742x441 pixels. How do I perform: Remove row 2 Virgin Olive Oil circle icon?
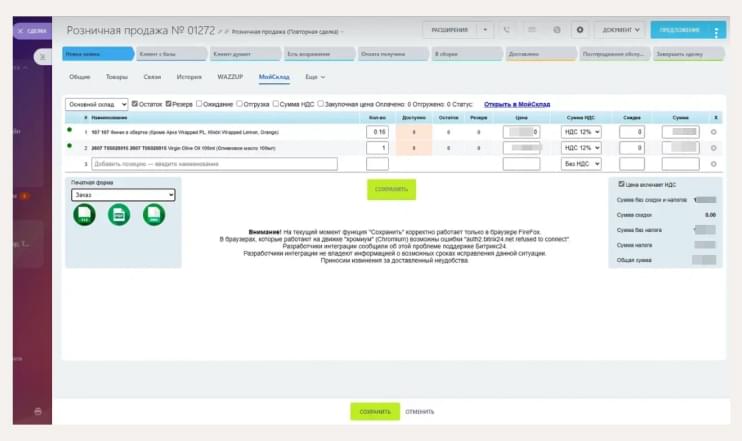(x=714, y=148)
